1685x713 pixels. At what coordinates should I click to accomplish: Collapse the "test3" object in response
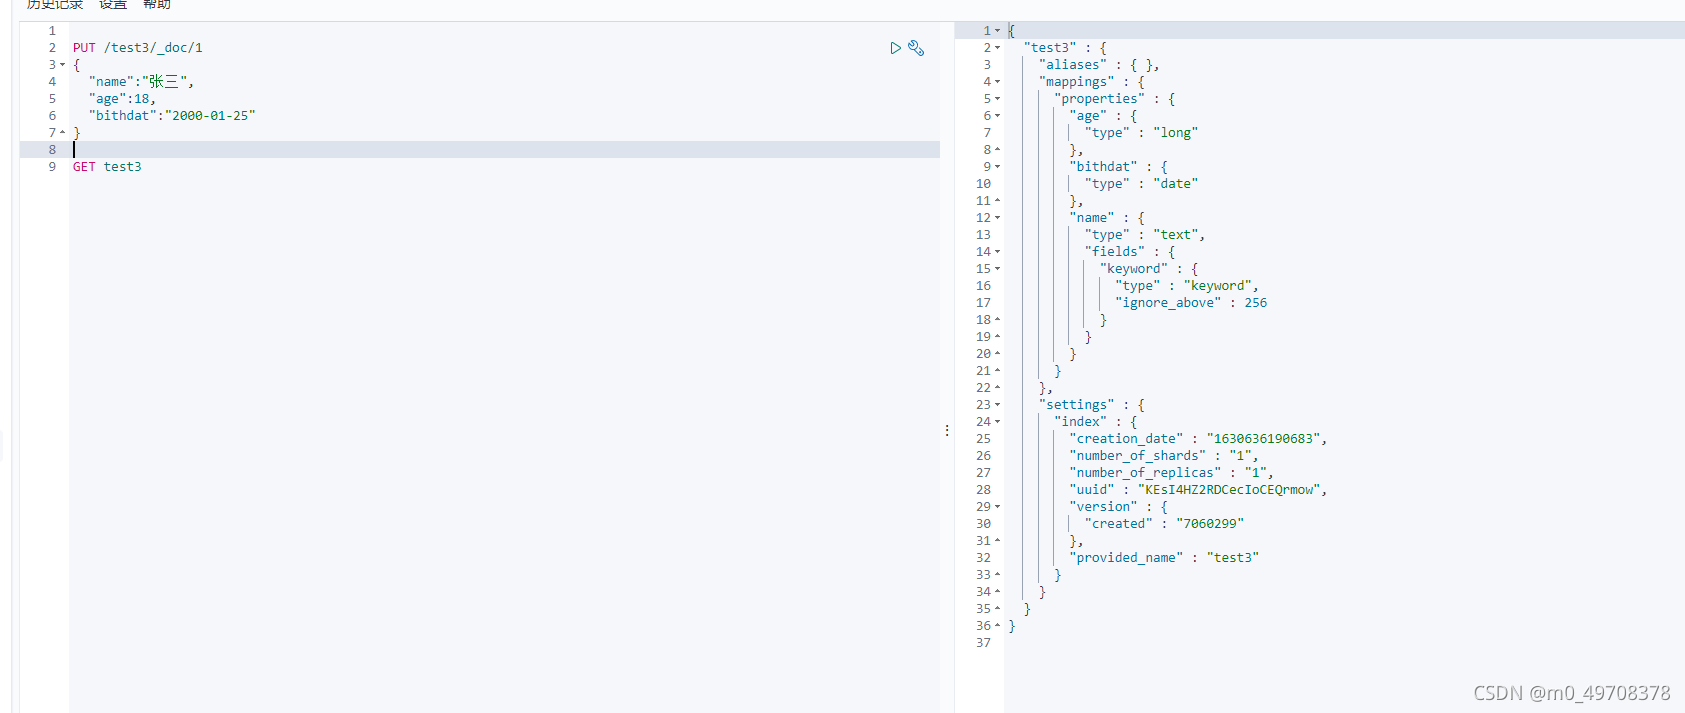[x=997, y=48]
